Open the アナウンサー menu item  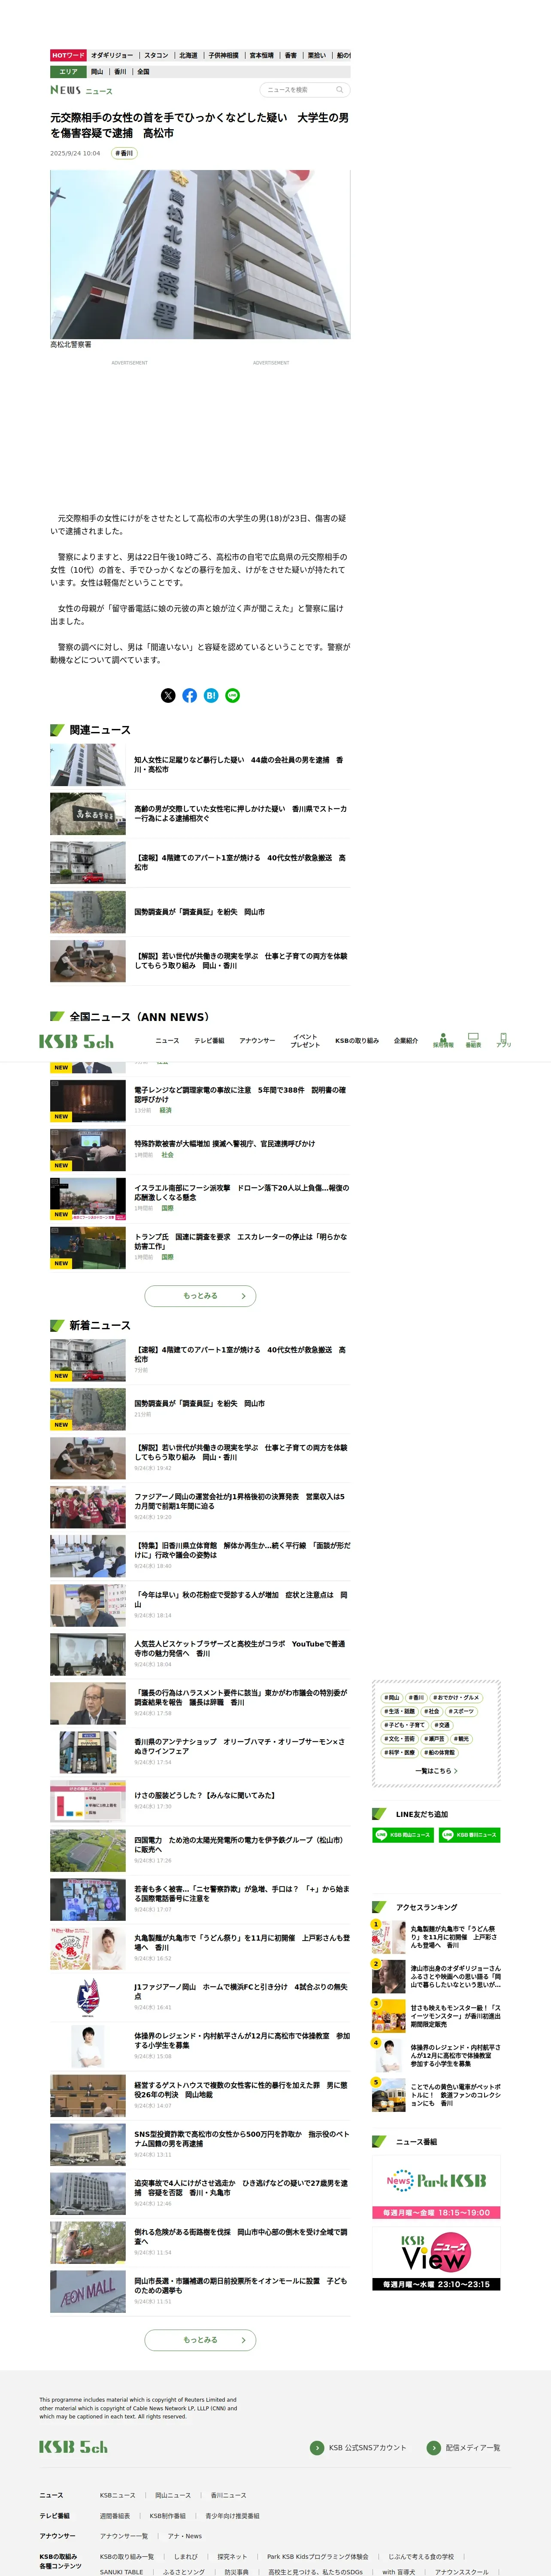coord(257,1041)
